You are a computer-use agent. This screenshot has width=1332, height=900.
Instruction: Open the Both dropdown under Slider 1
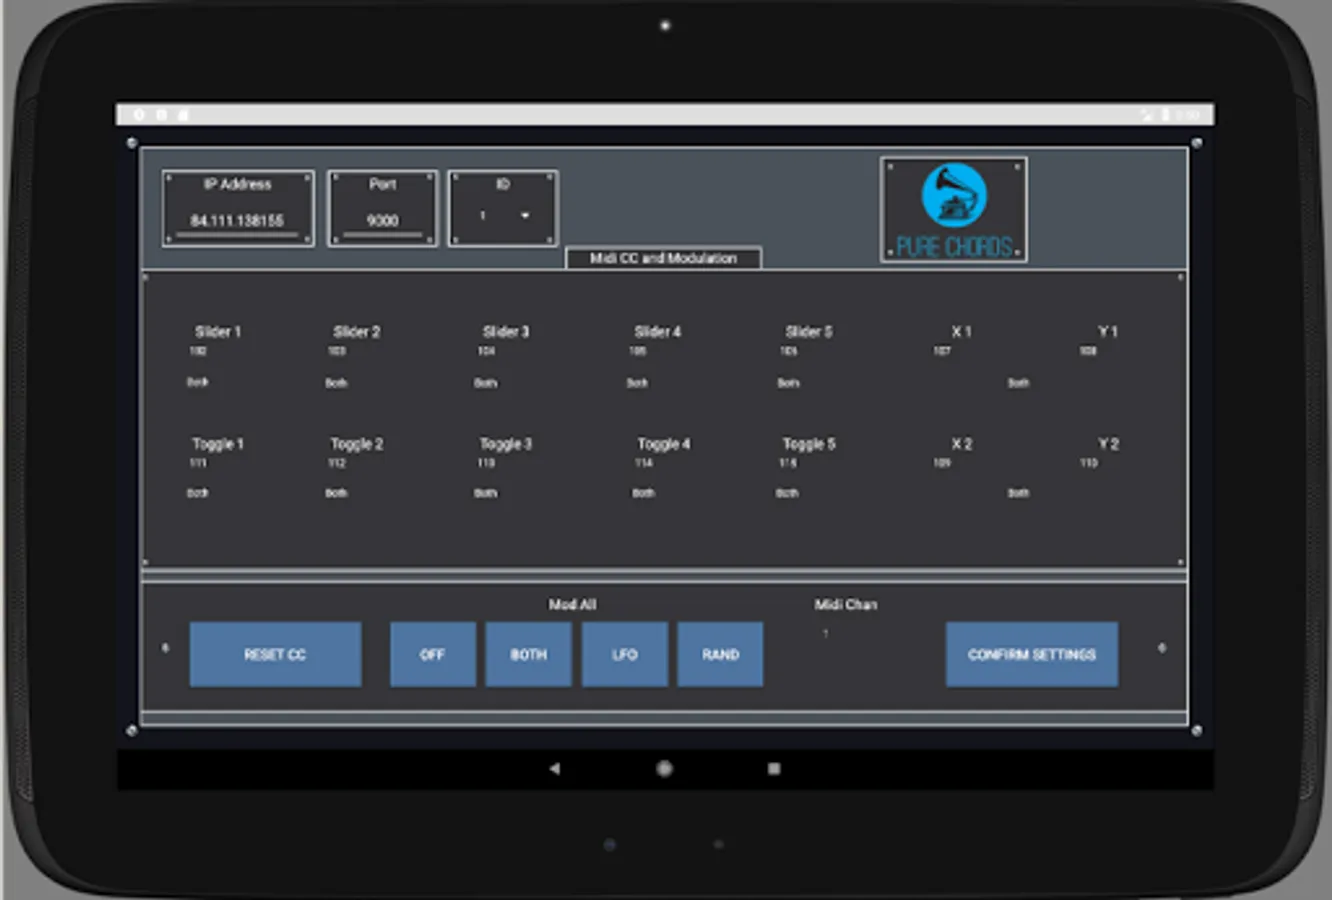198,382
